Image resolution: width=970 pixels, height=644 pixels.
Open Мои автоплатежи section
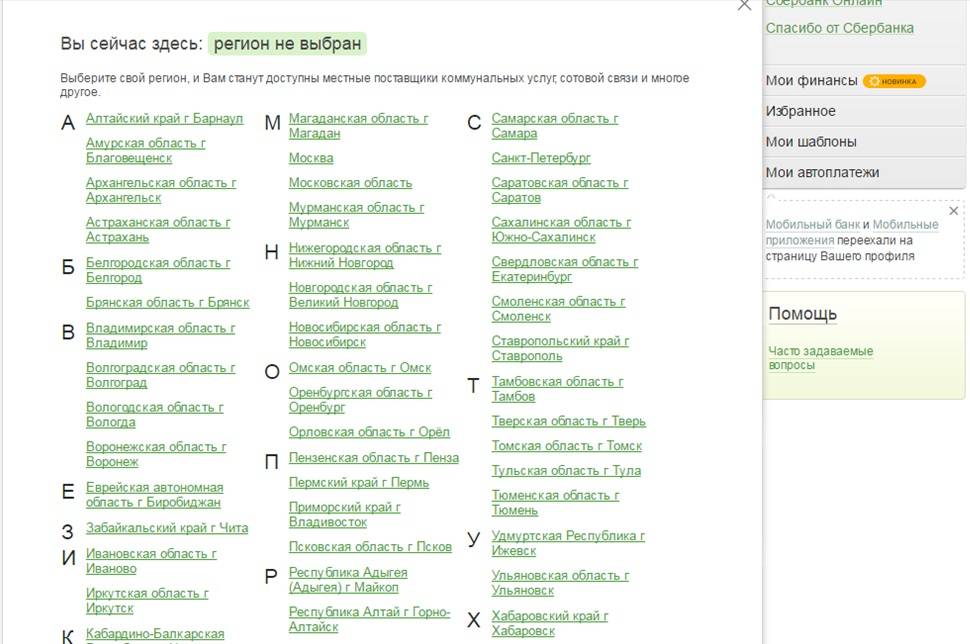coord(822,172)
